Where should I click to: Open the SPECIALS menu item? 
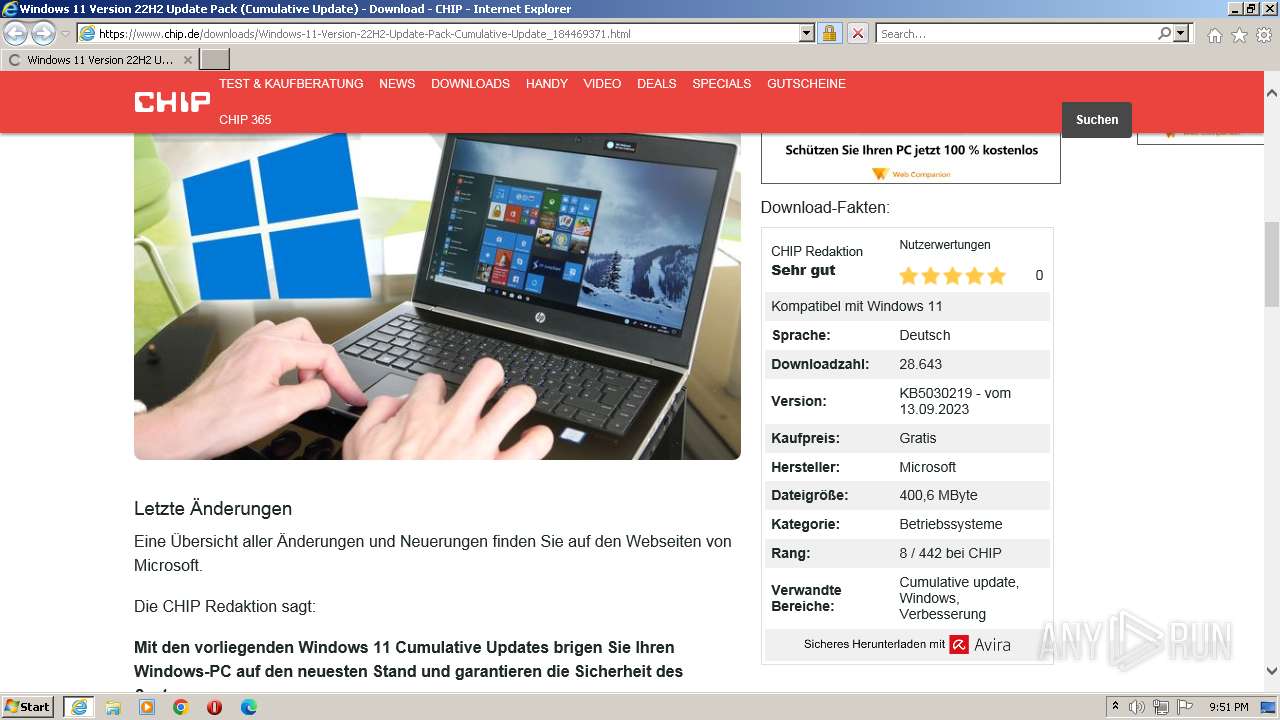click(x=721, y=84)
